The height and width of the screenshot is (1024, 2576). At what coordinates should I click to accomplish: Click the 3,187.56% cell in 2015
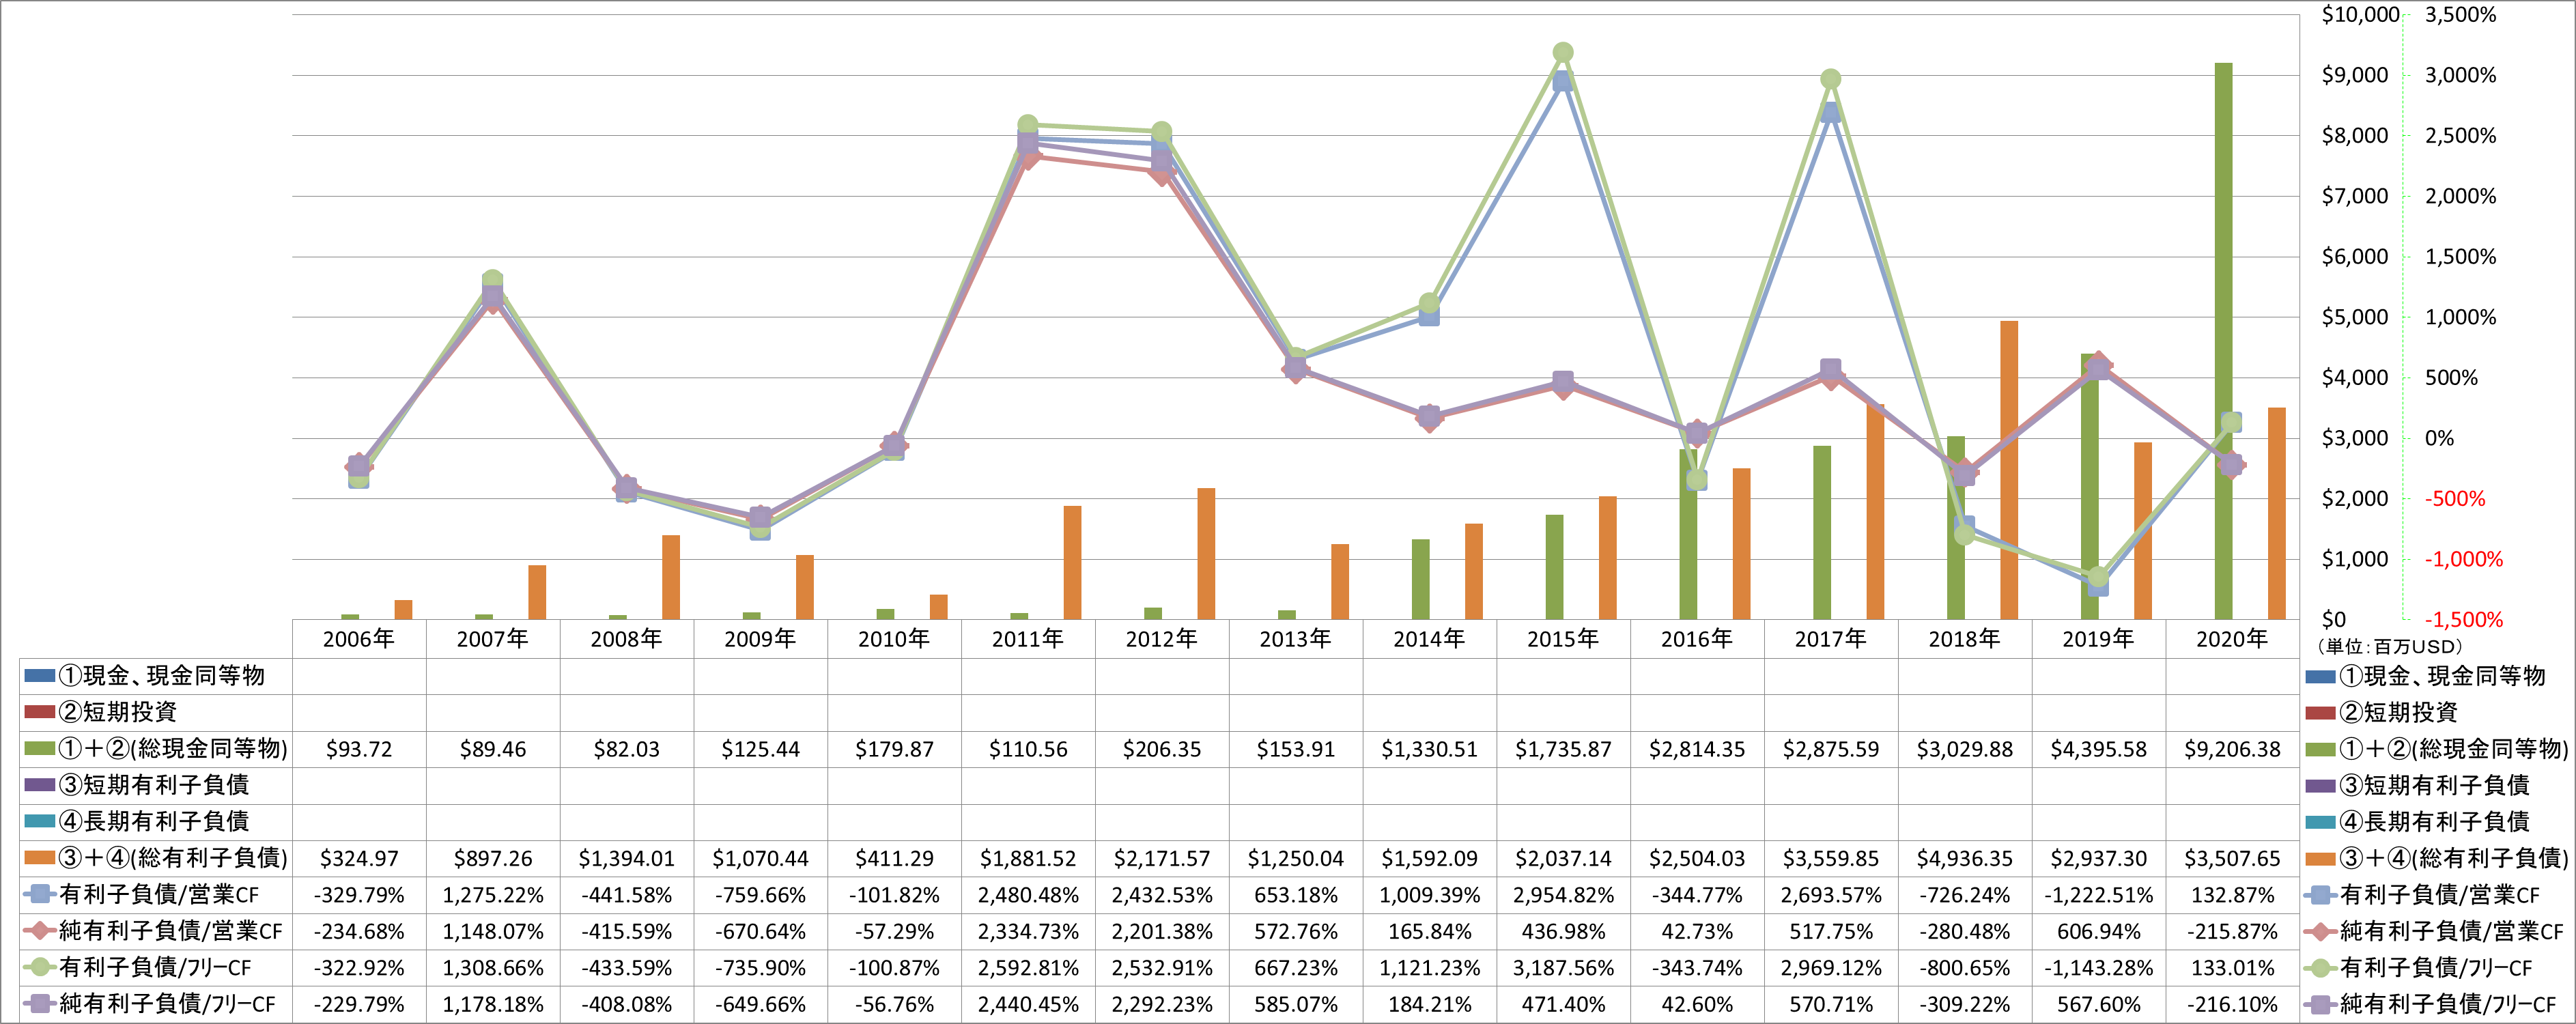click(x=1563, y=968)
